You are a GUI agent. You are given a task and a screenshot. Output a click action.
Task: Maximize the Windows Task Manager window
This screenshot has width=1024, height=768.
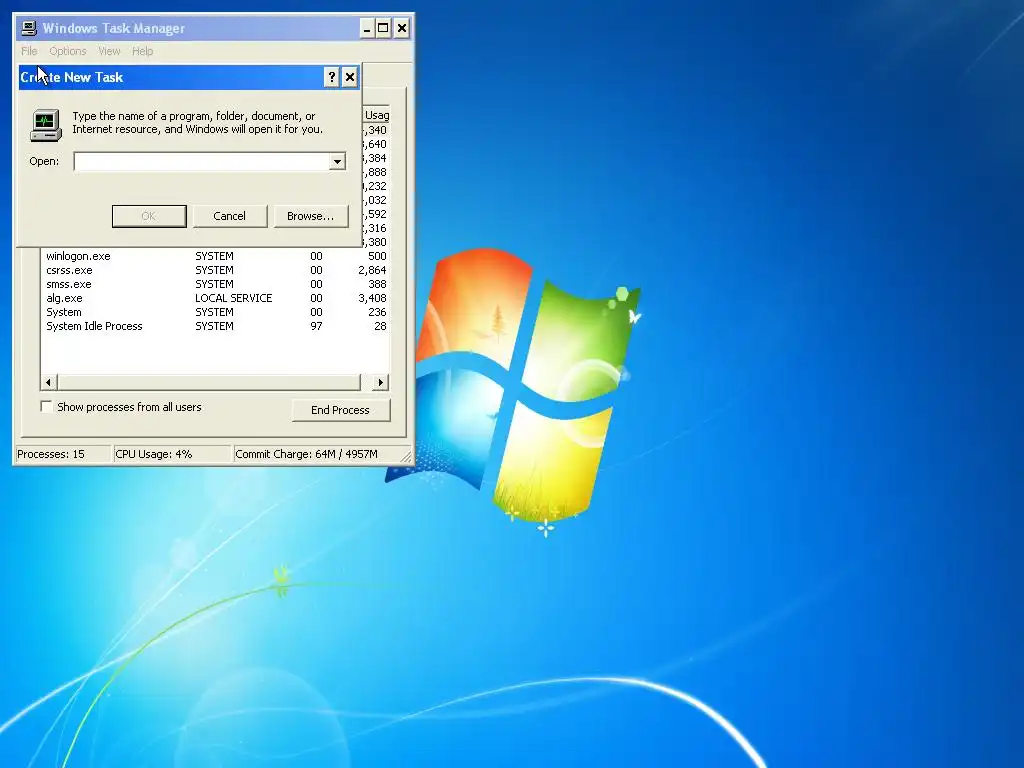383,28
